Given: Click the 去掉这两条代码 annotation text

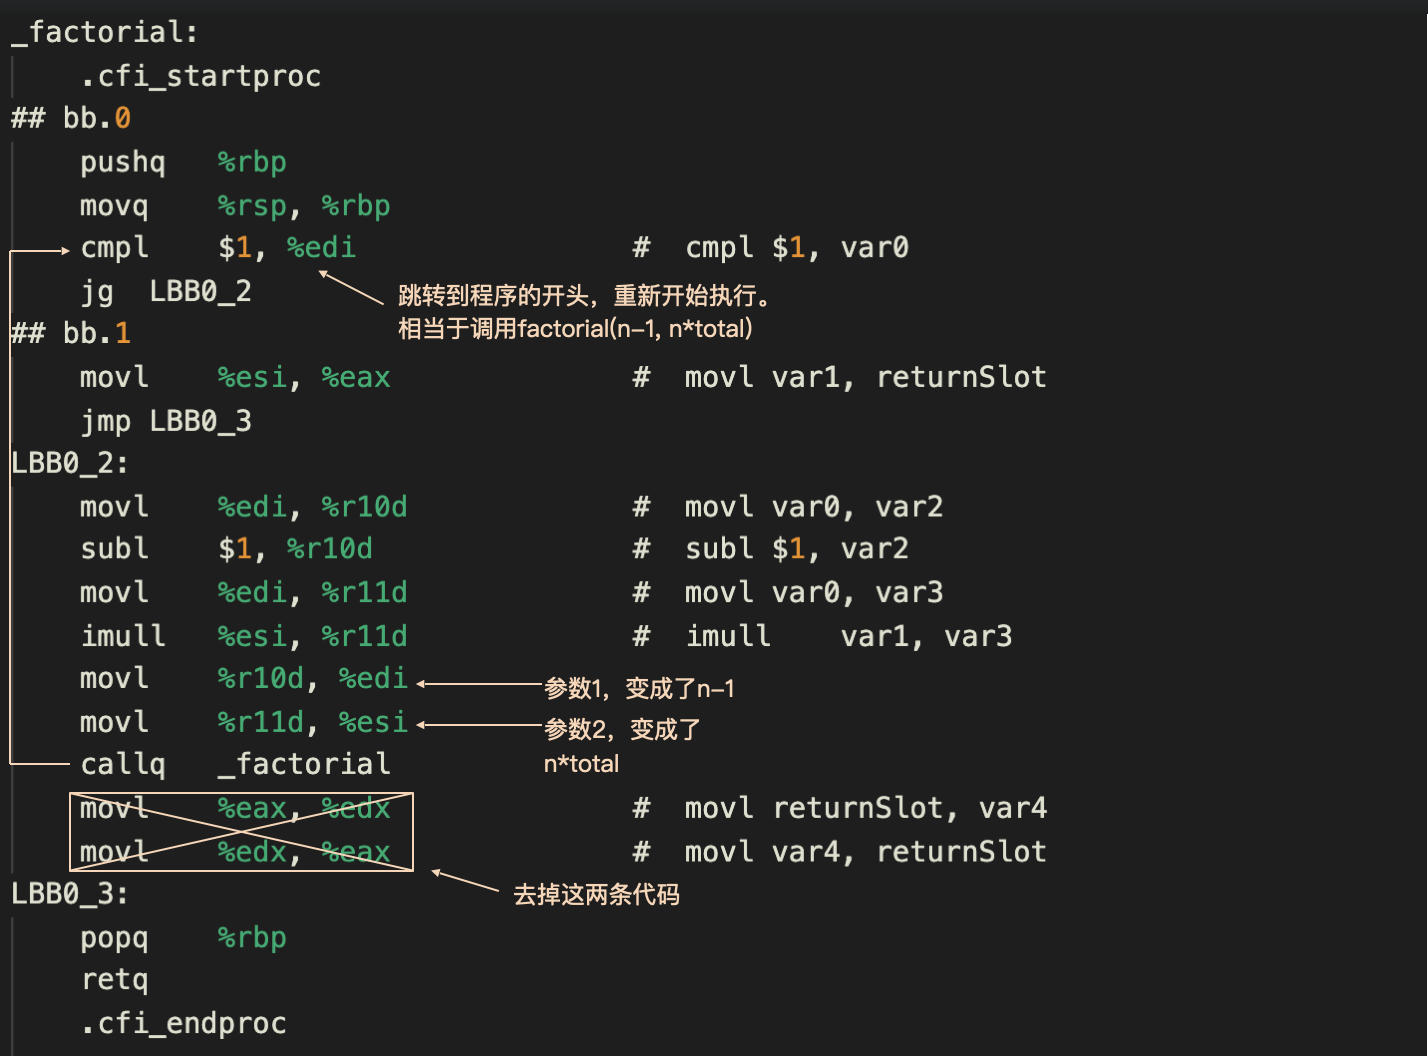Looking at the screenshot, I should point(596,895).
